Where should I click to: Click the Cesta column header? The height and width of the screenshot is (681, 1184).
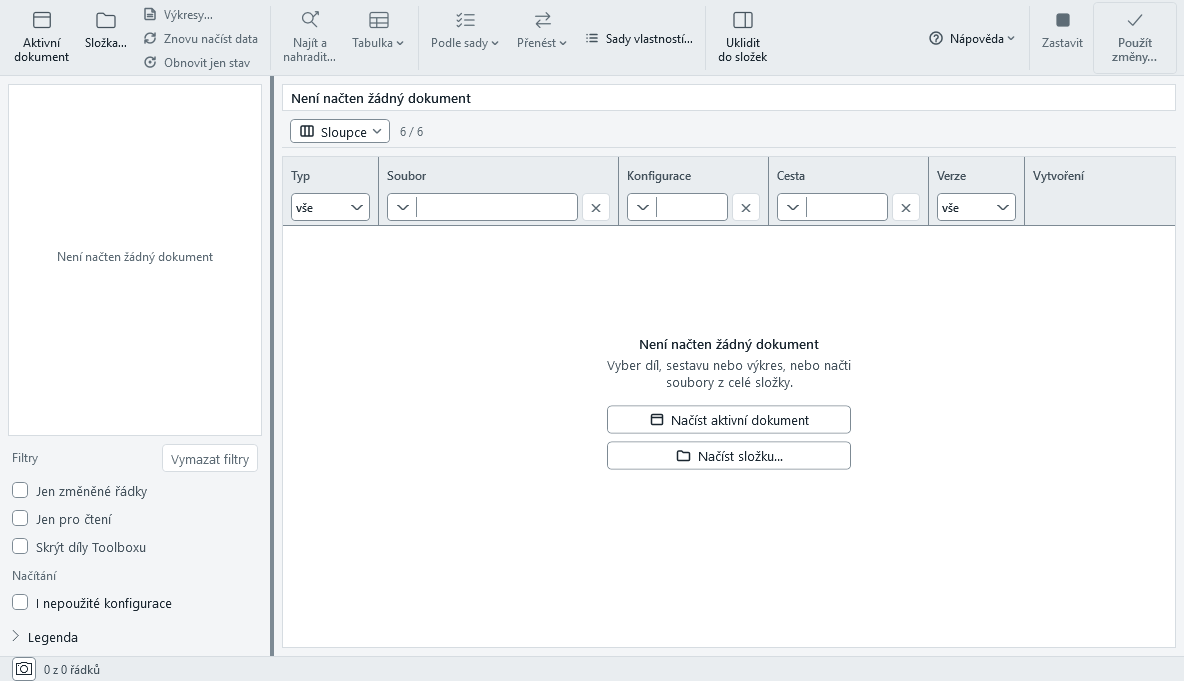[791, 176]
